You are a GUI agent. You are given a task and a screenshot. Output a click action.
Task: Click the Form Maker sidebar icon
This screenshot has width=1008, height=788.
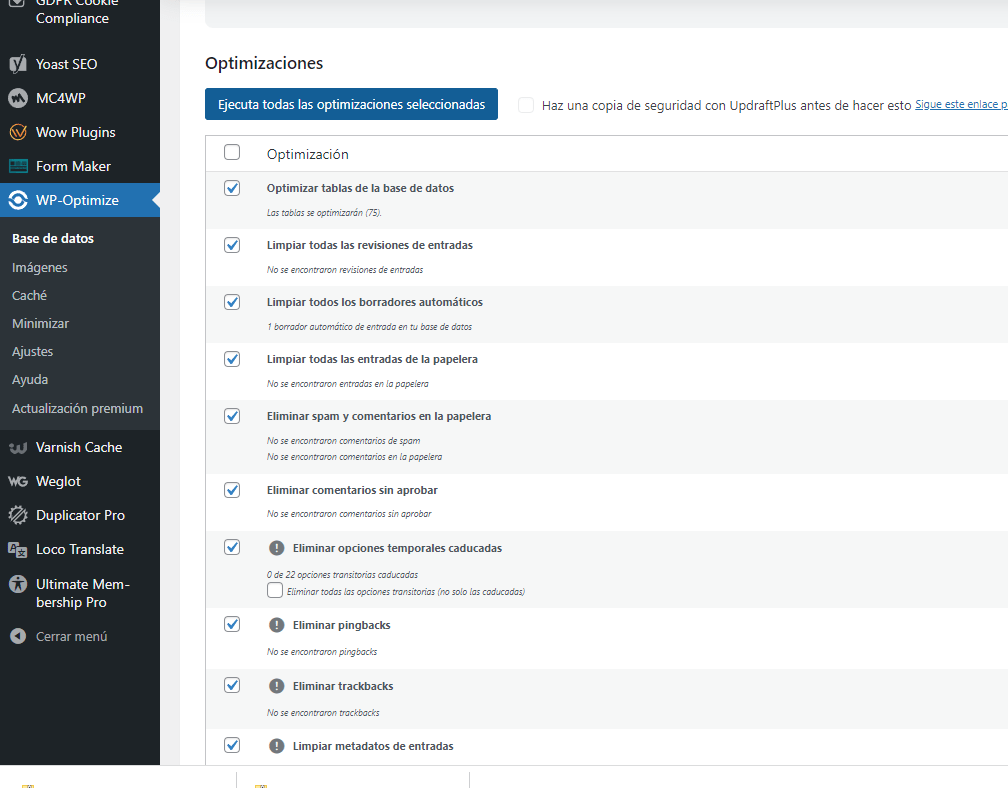[18, 166]
